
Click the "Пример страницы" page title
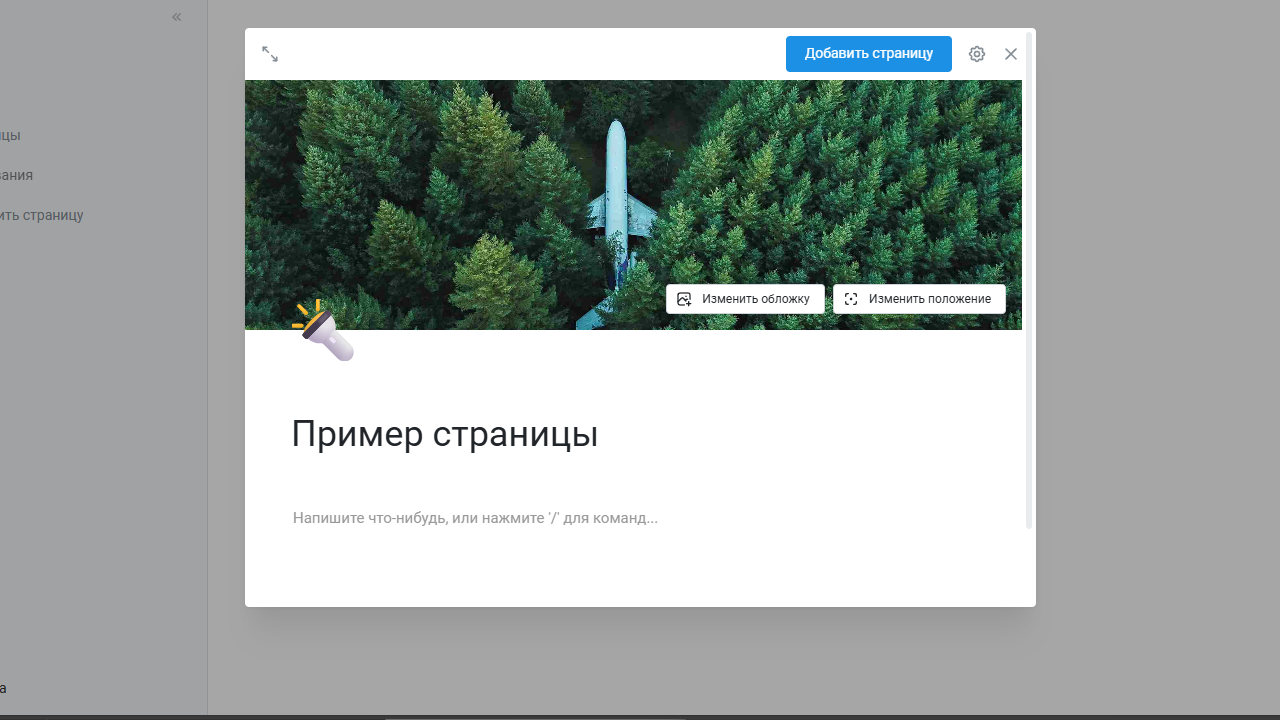pos(444,434)
